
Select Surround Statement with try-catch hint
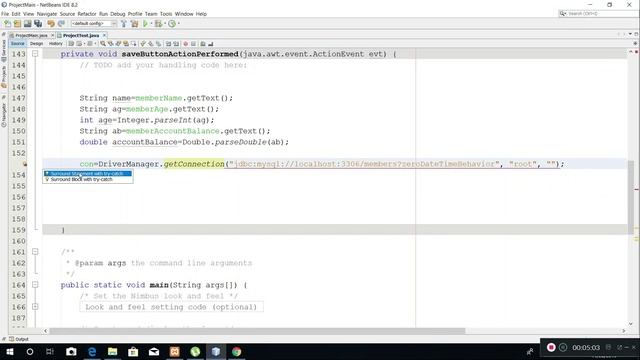tap(88, 173)
